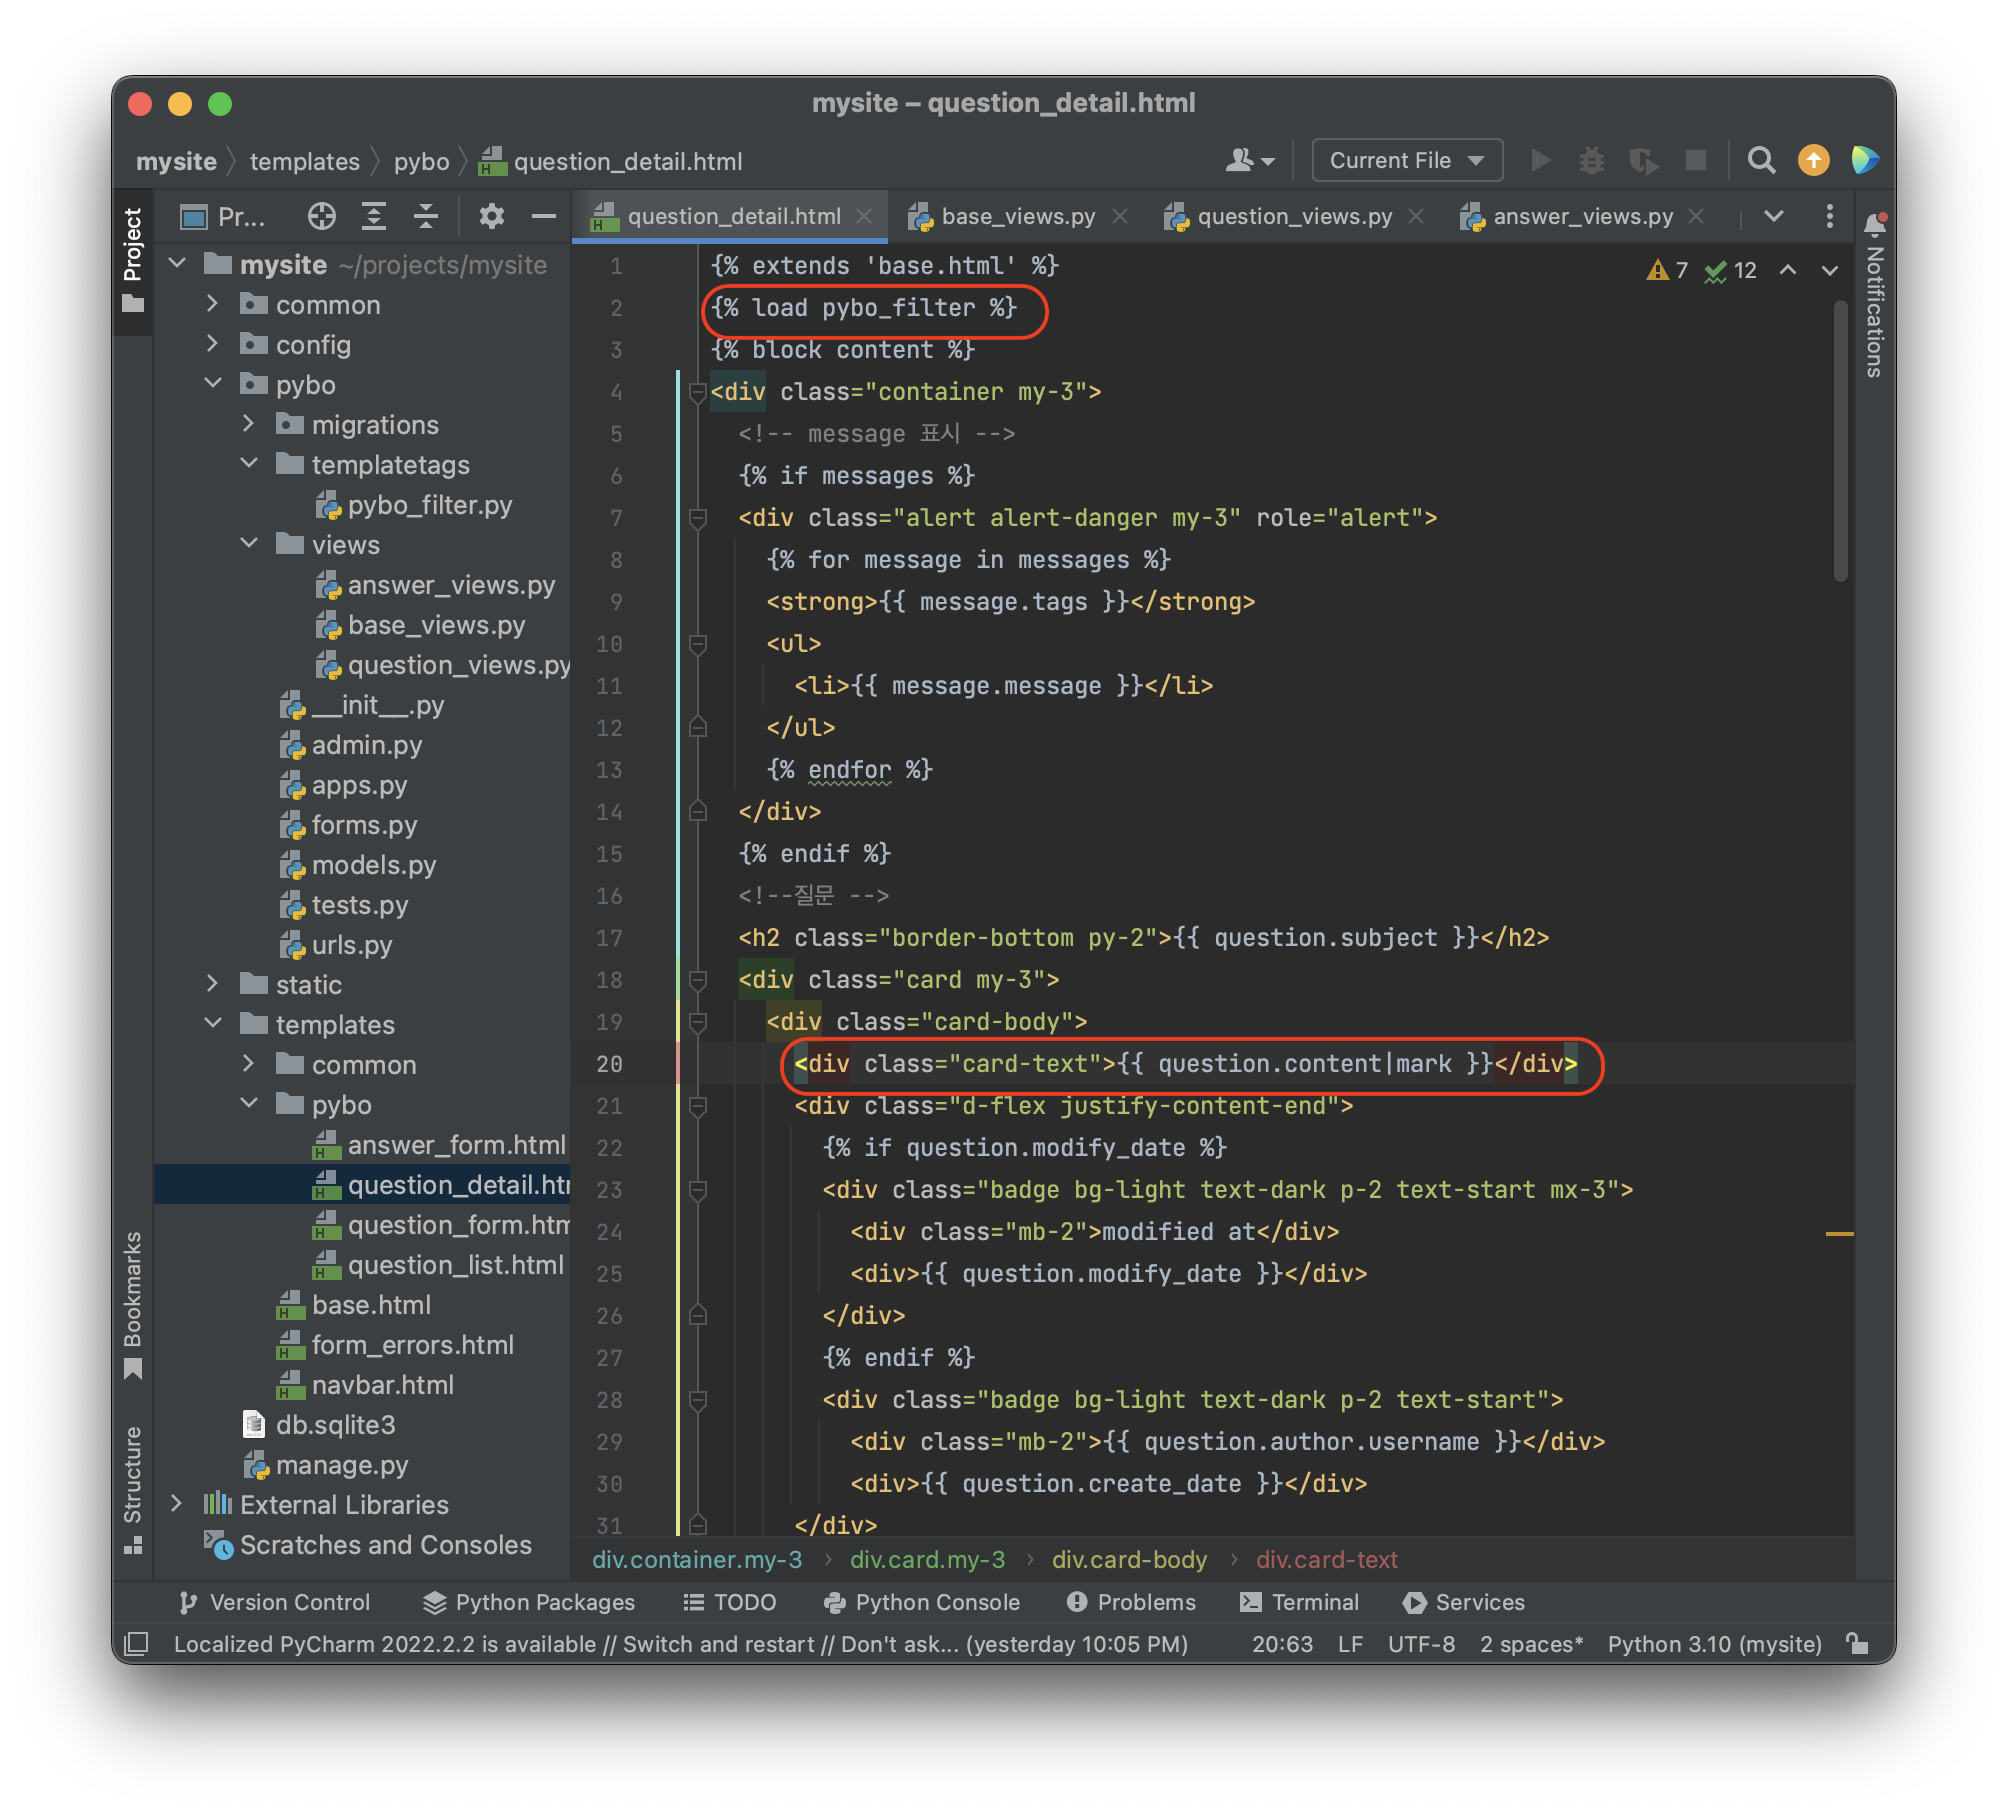
Task: Click the orange IDE update arrow icon
Action: coord(1813,161)
